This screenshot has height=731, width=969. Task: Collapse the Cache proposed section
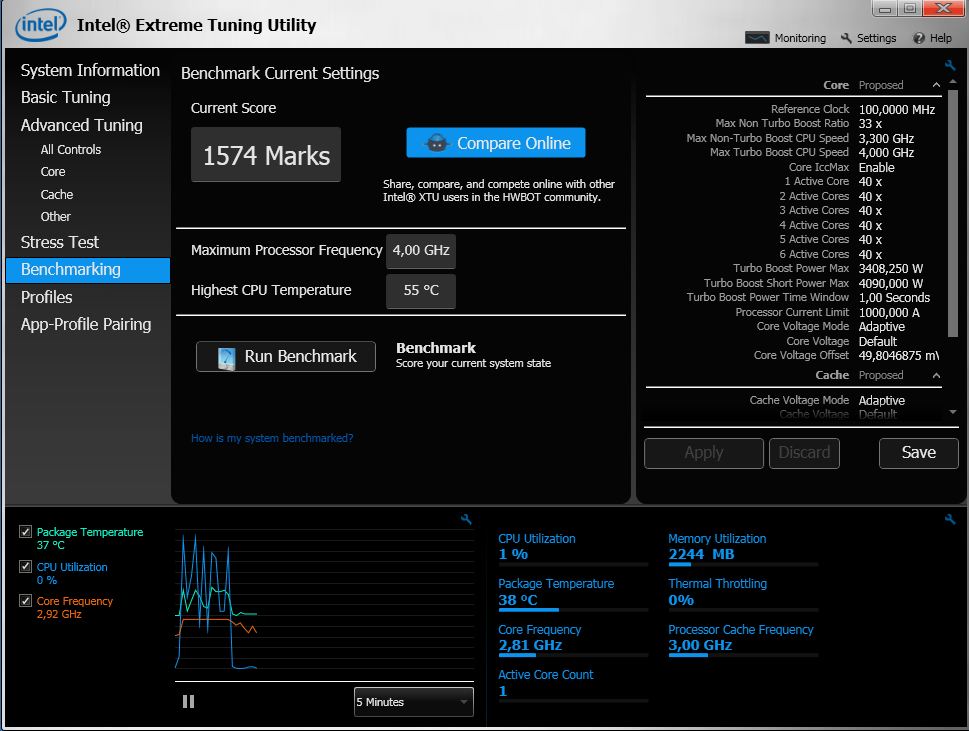936,375
